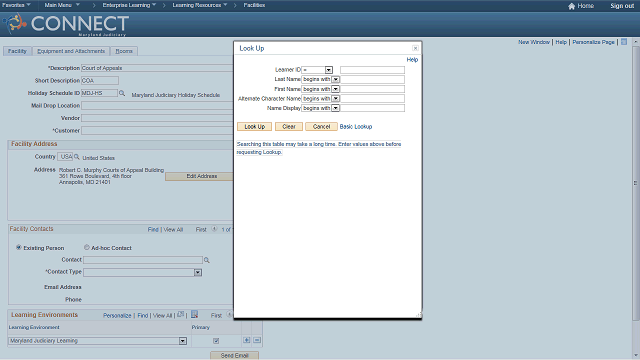Expand the Favorites menu
The height and width of the screenshot is (360, 640).
16,5
